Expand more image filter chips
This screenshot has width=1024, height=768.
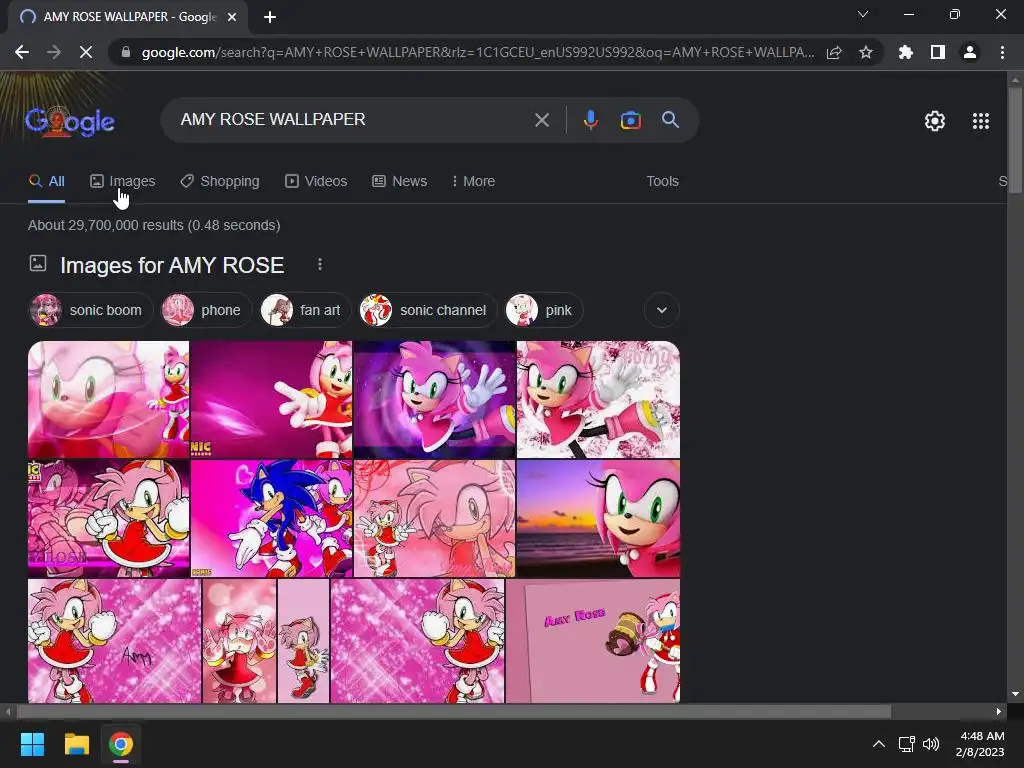tap(662, 310)
